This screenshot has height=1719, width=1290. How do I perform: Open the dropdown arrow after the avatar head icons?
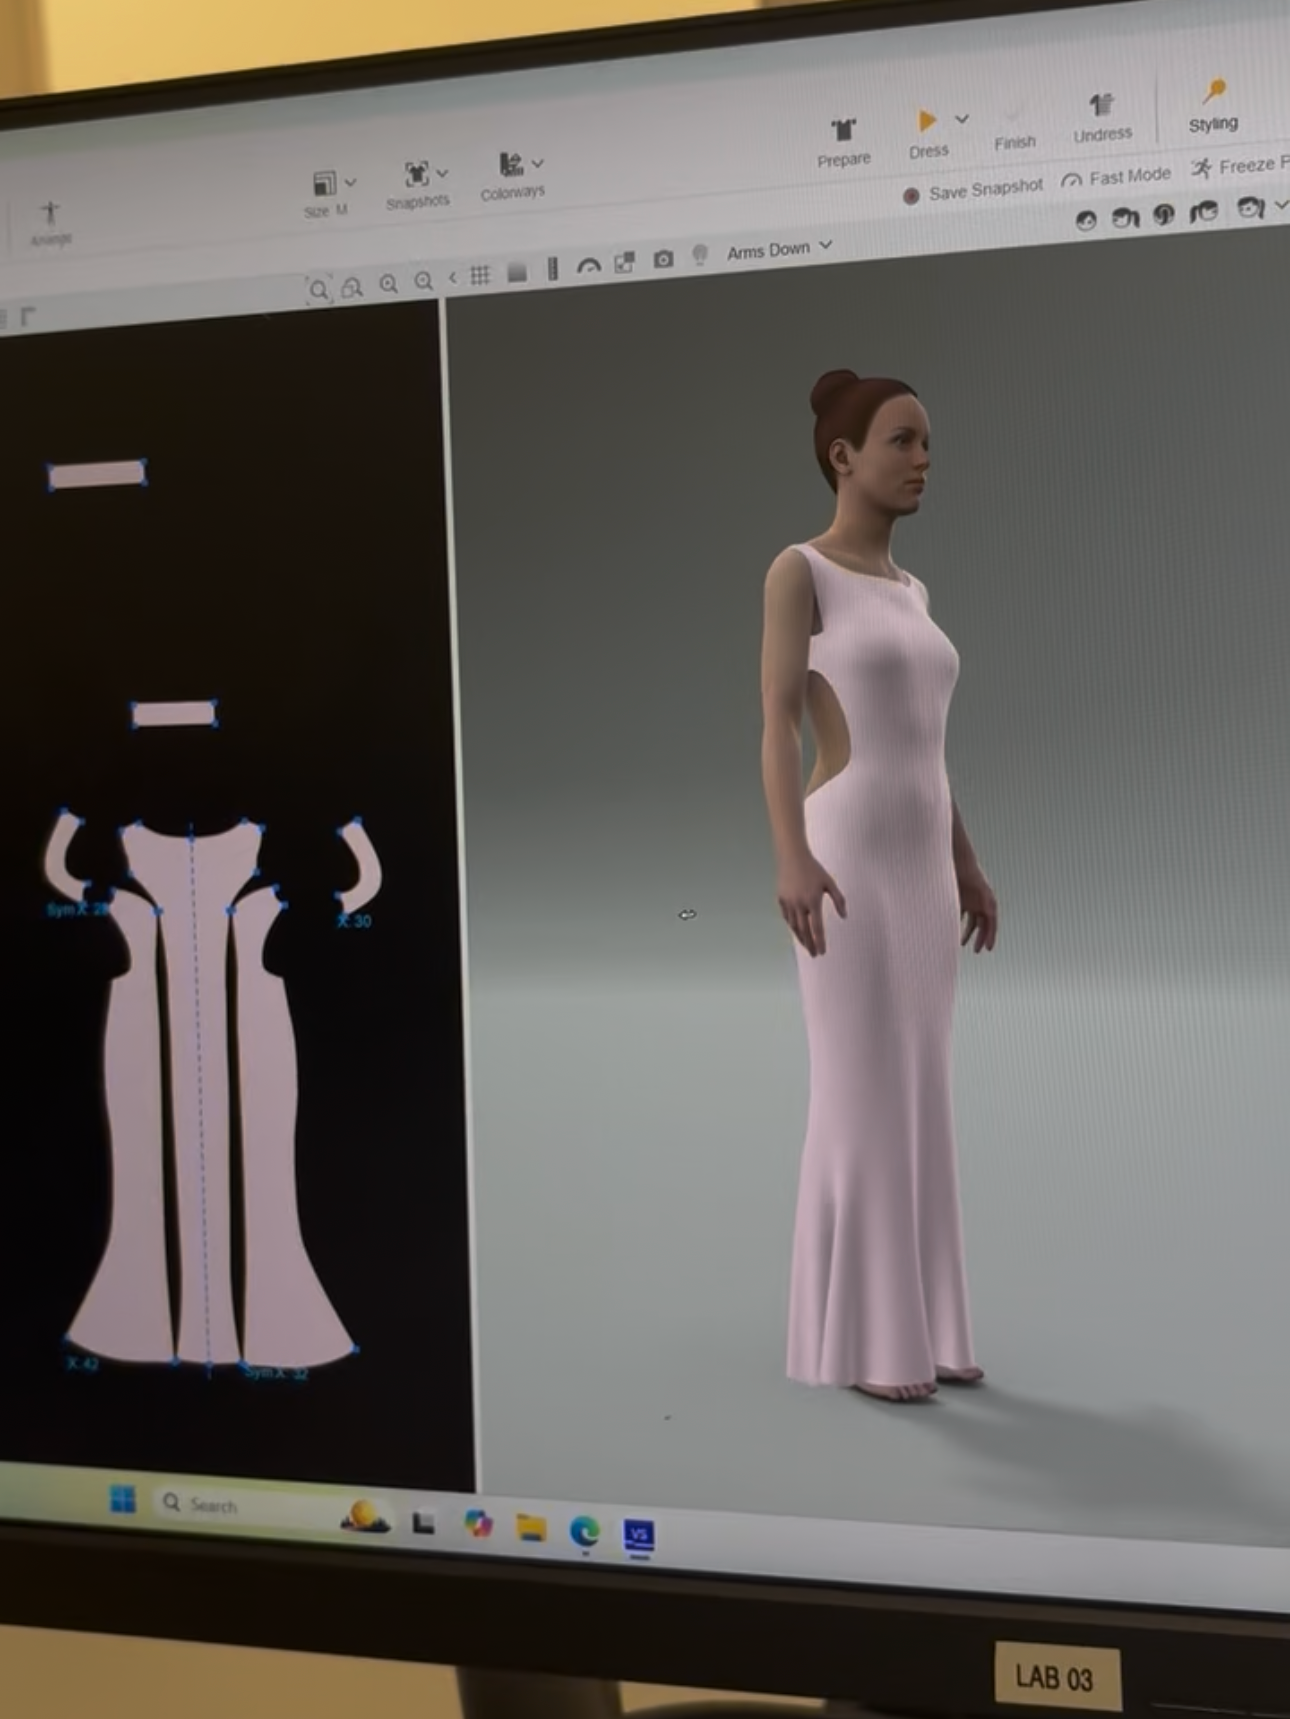coord(1281,205)
